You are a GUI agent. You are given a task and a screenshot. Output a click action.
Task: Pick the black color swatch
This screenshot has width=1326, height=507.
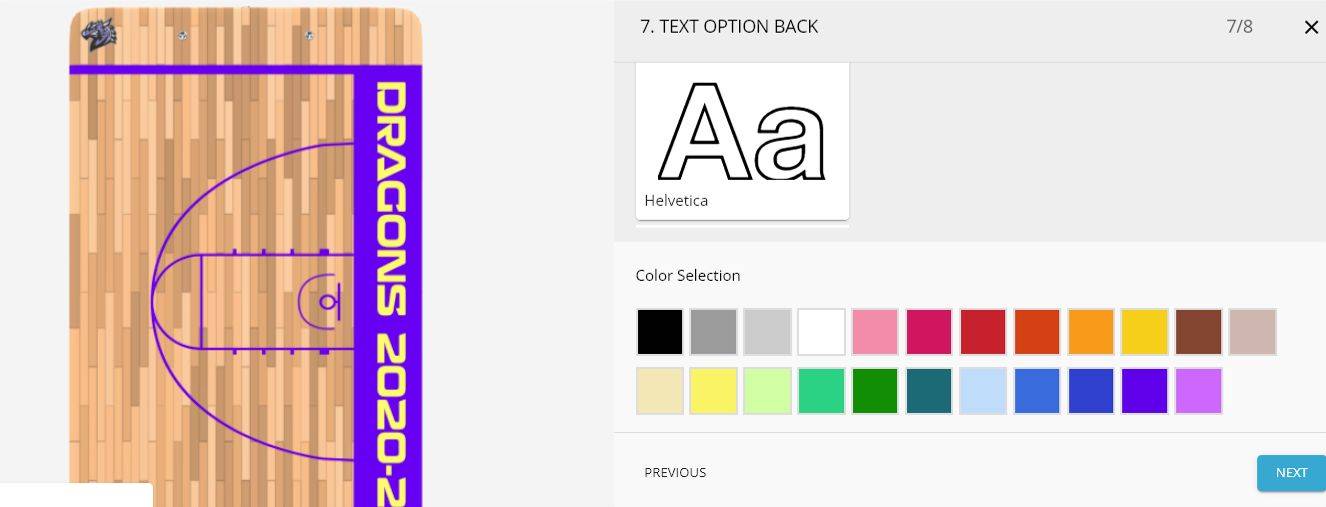coord(660,332)
